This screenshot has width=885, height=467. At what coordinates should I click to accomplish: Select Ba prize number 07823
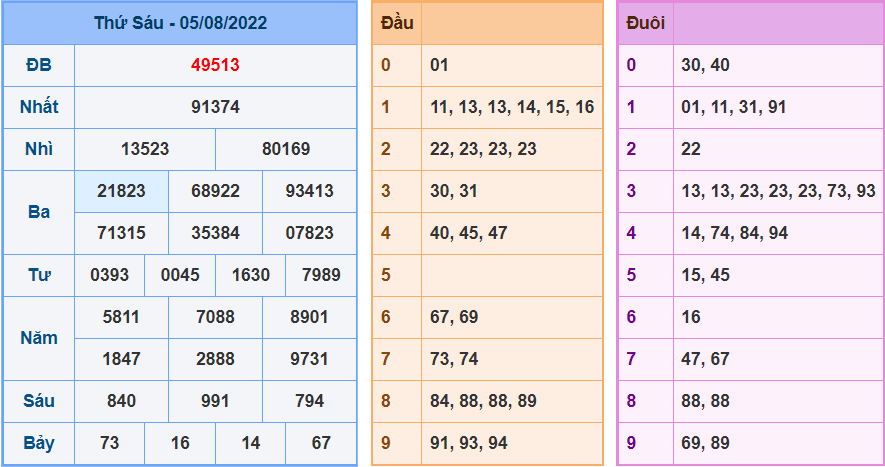[x=309, y=233]
